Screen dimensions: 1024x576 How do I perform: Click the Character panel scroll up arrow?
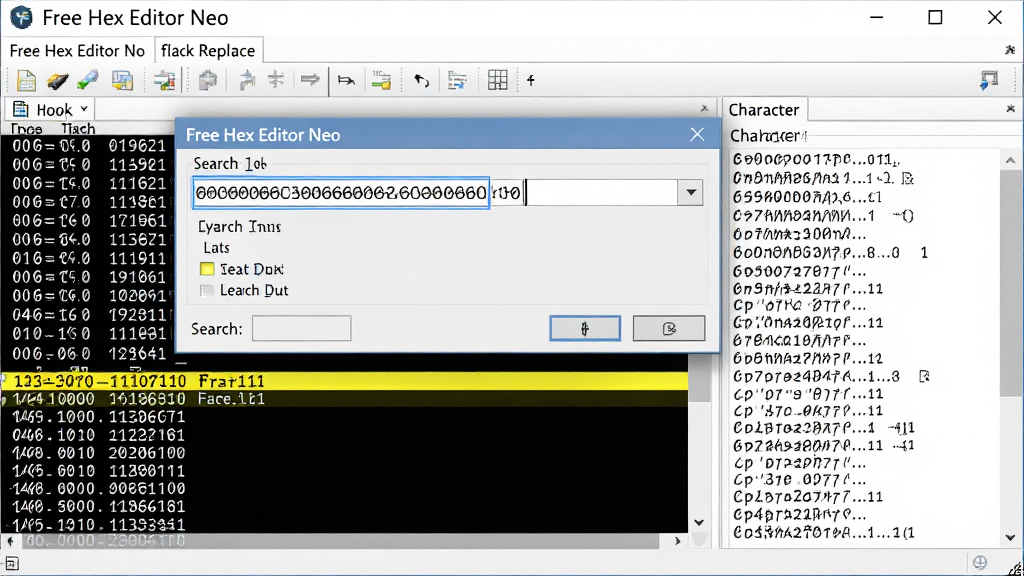[1010, 160]
